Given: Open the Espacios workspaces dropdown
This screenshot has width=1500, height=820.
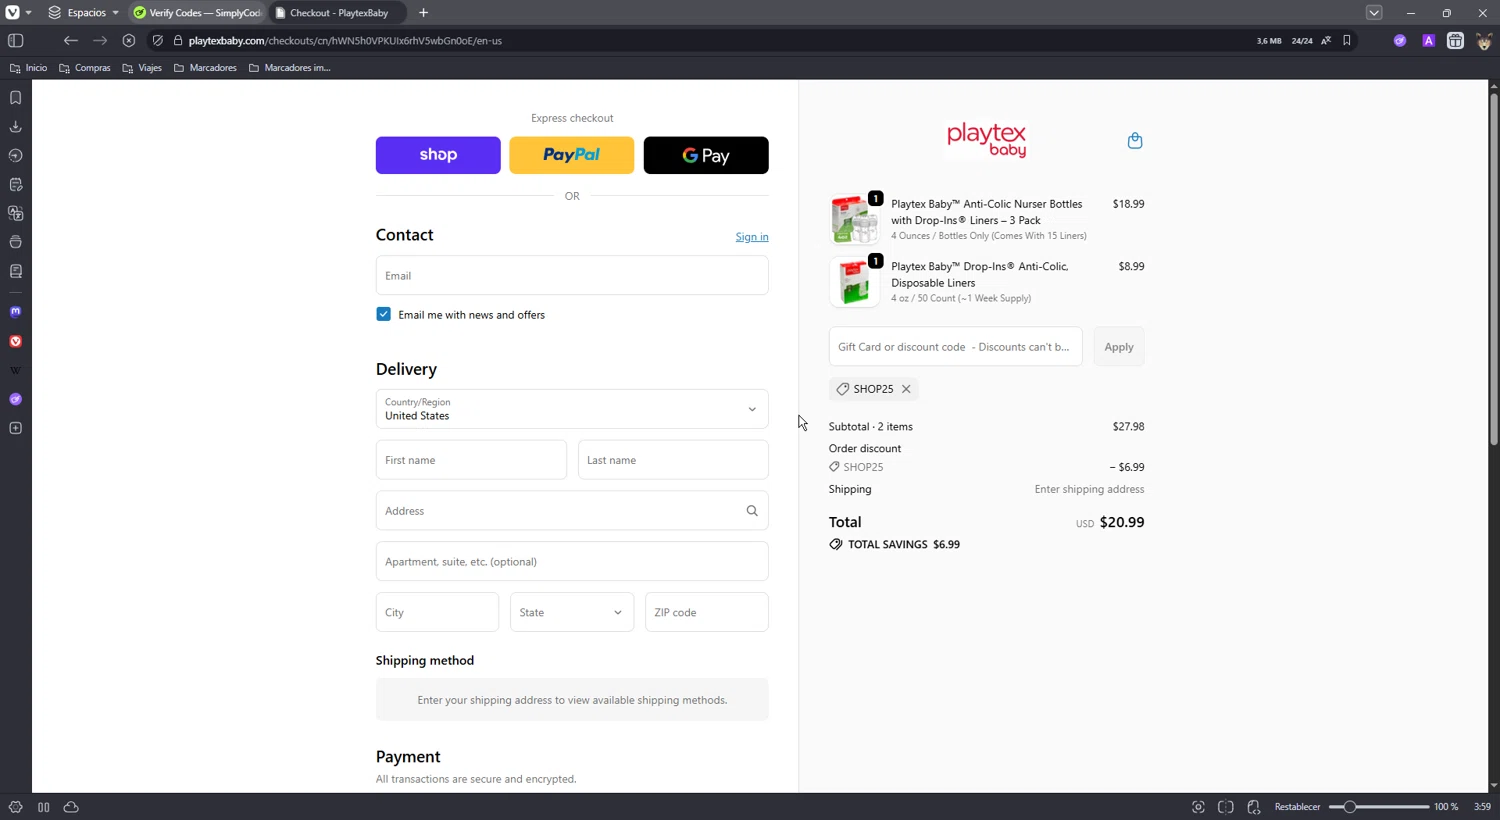Looking at the screenshot, I should [x=84, y=13].
